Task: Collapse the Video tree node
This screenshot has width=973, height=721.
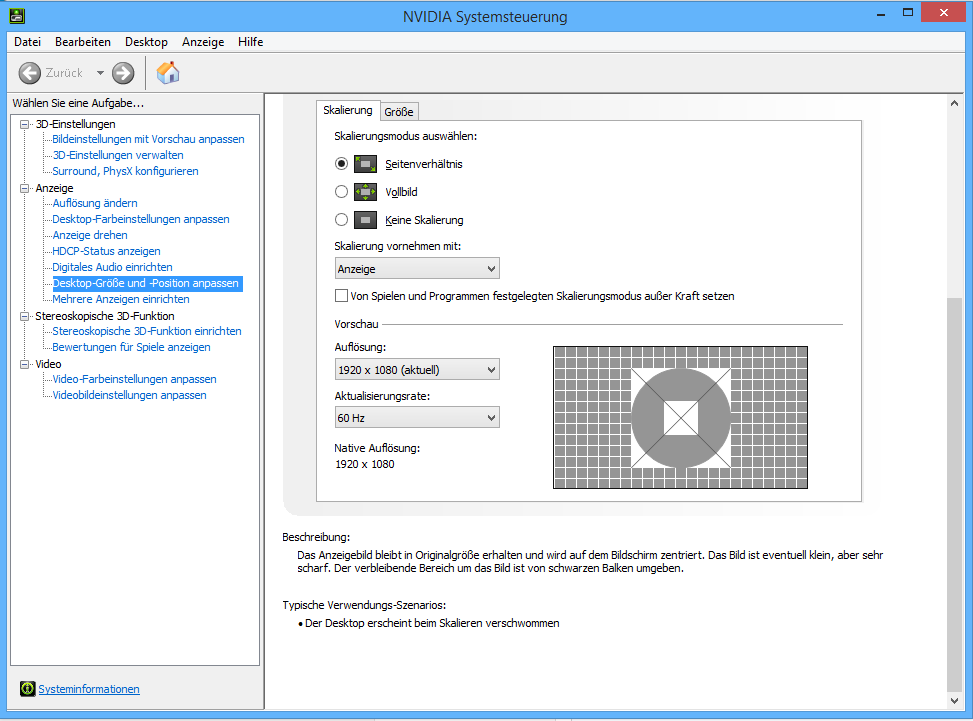Action: tap(24, 364)
